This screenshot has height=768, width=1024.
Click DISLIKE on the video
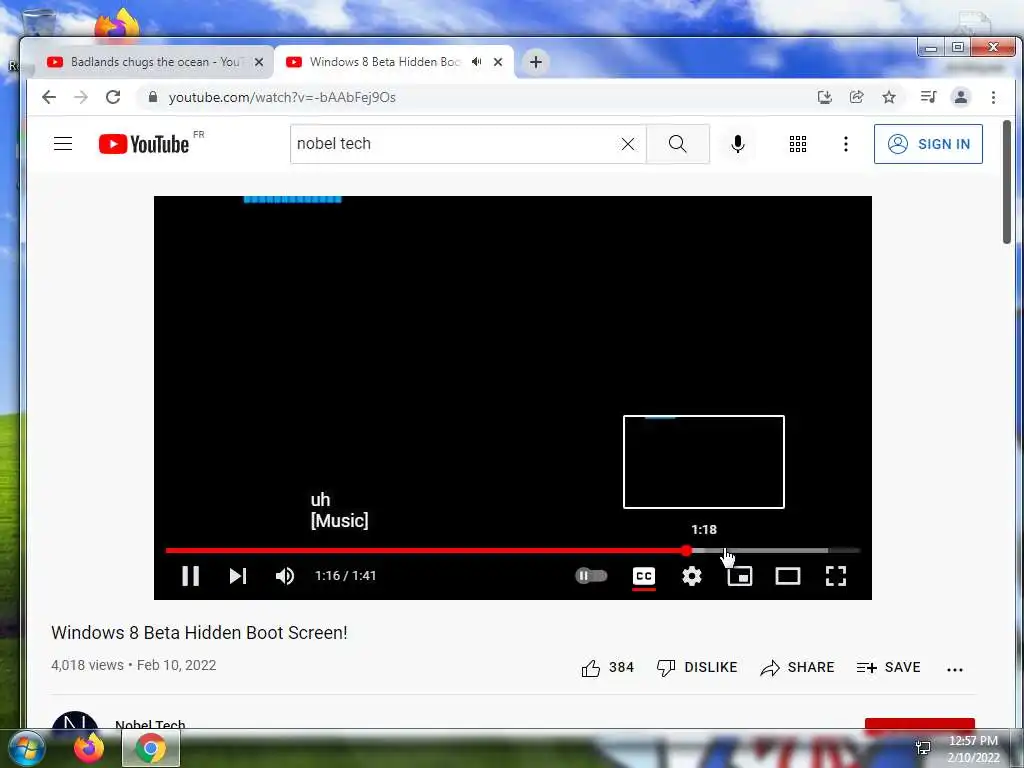[x=697, y=667]
